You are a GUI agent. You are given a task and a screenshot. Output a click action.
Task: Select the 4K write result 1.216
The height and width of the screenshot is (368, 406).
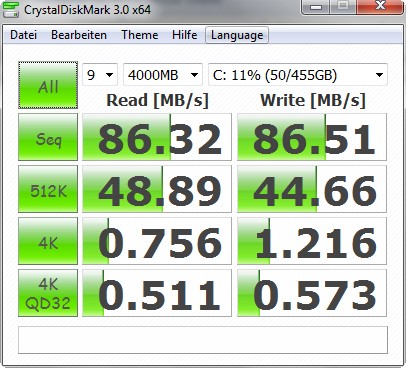312,241
